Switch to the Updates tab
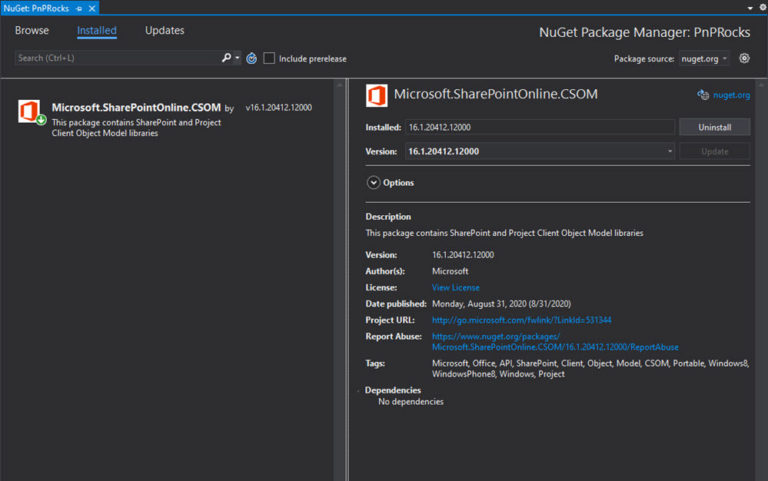Image resolution: width=768 pixels, height=481 pixels. [165, 30]
